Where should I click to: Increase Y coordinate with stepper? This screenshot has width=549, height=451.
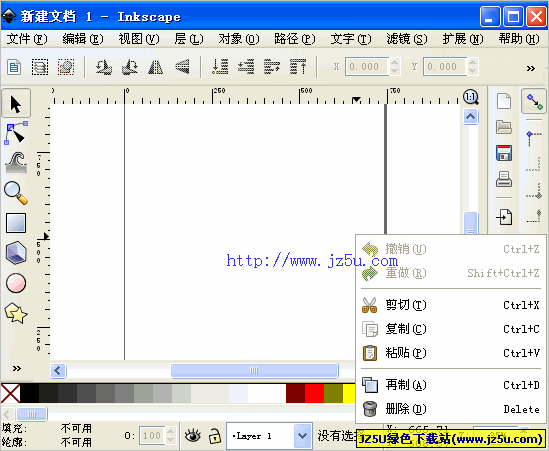[472, 62]
